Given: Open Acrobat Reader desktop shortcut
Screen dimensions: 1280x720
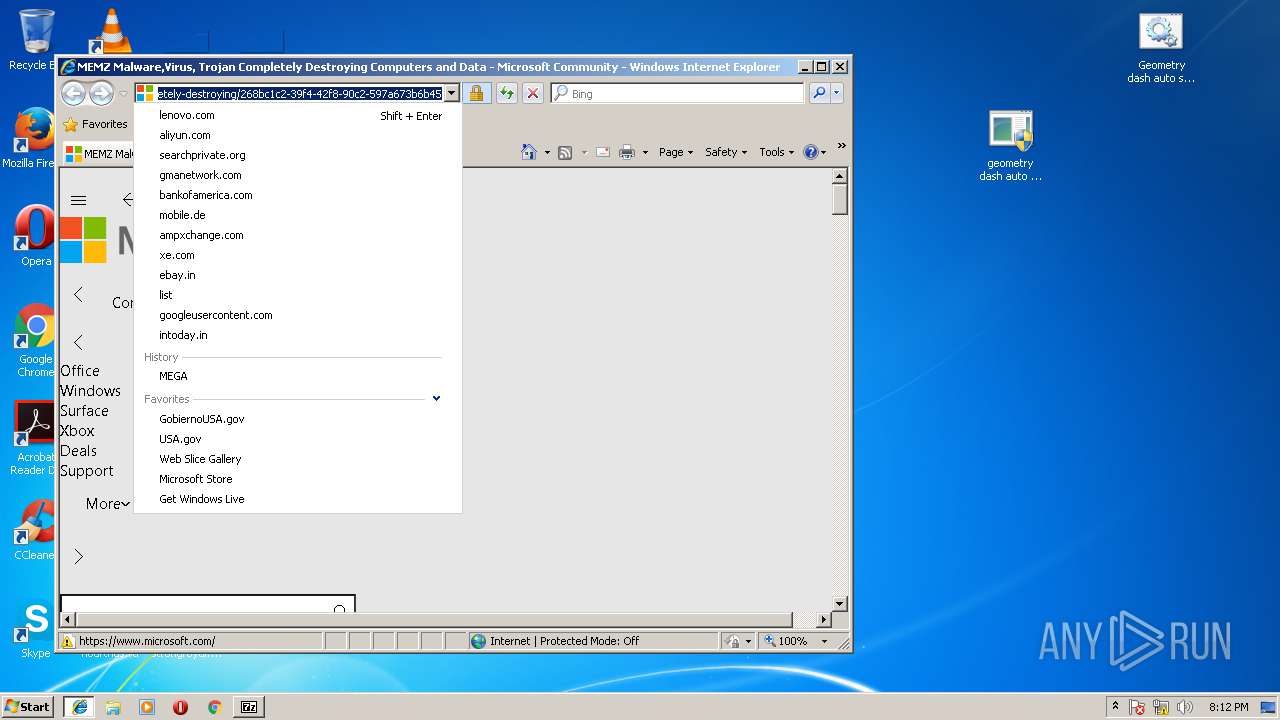Looking at the screenshot, I should point(35,438).
